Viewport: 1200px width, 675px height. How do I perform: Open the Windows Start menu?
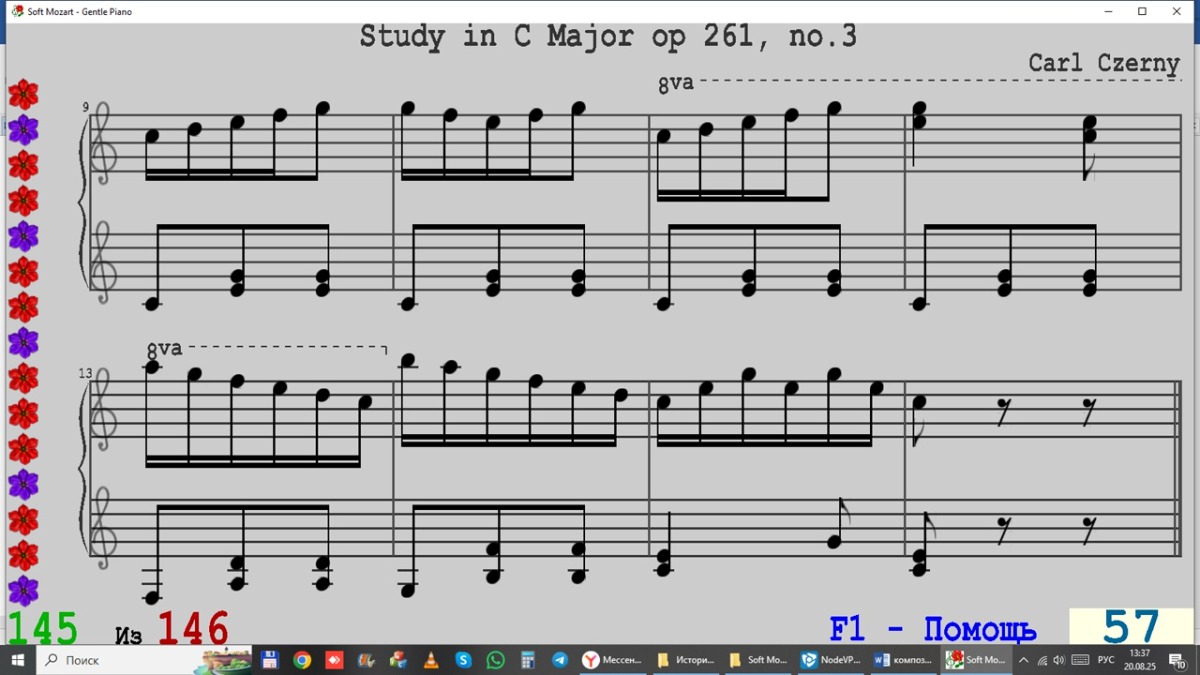tap(17, 660)
